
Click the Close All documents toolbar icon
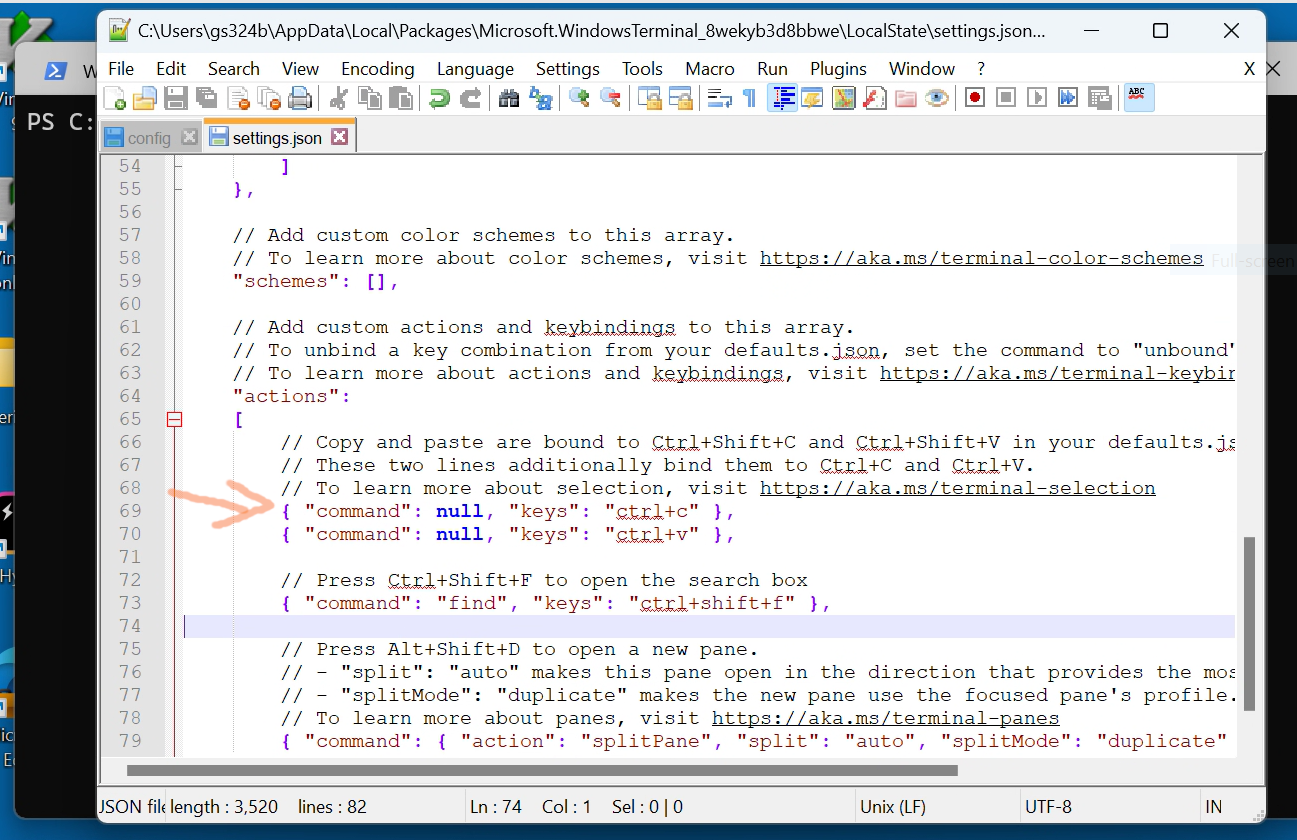click(x=269, y=98)
